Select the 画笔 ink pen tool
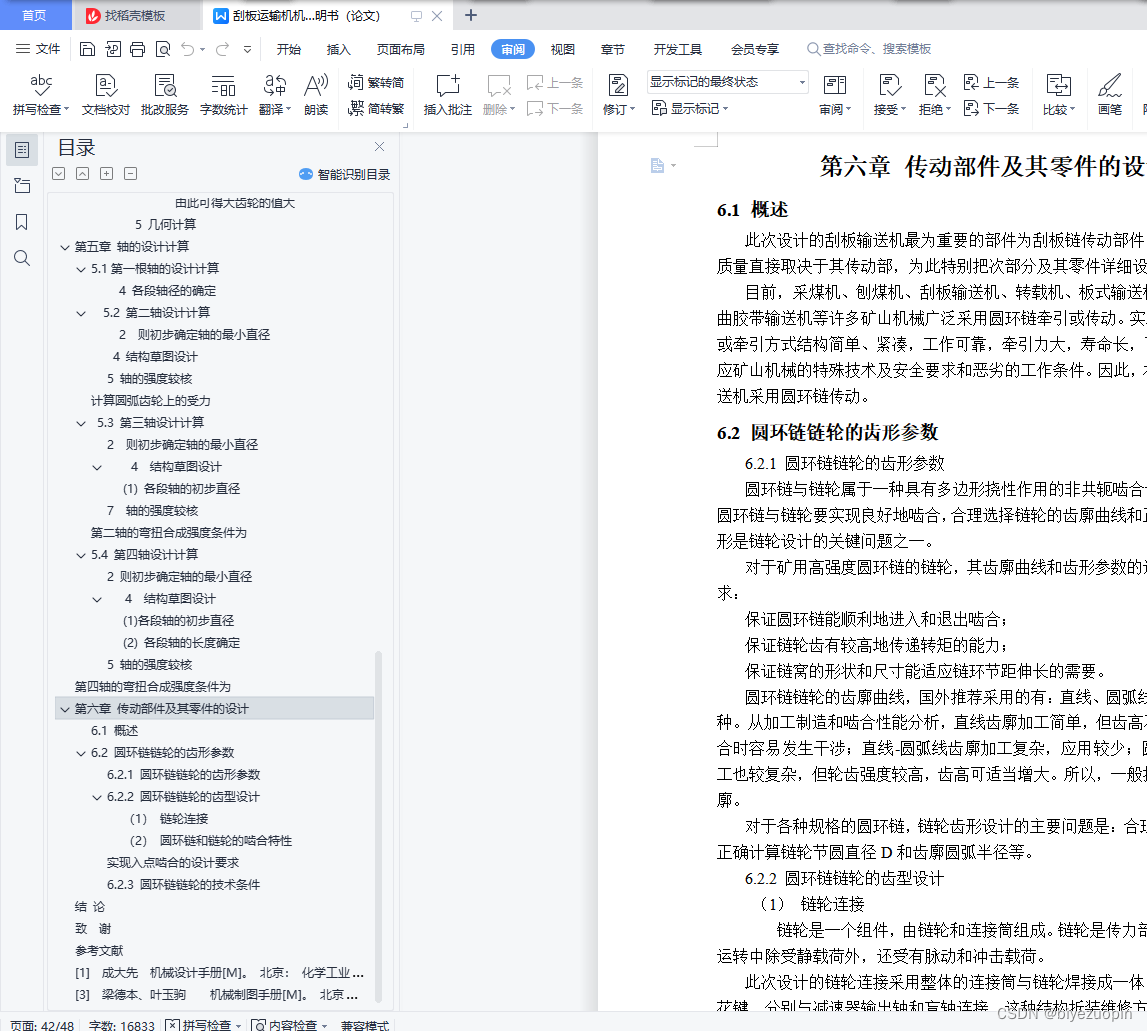The height and width of the screenshot is (1031, 1147). click(1110, 93)
